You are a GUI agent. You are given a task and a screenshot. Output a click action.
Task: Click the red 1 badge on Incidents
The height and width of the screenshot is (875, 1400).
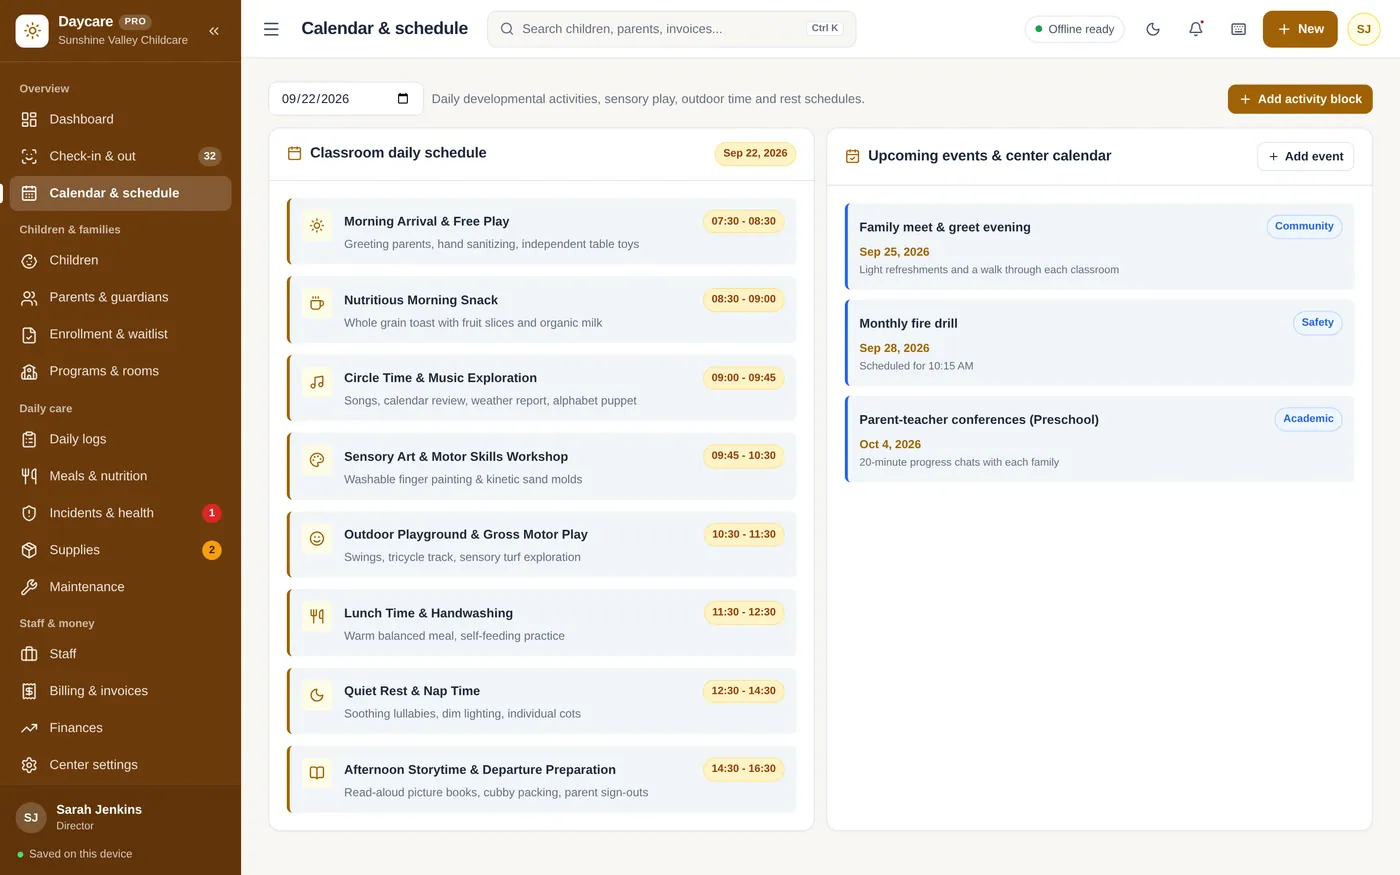pos(211,513)
